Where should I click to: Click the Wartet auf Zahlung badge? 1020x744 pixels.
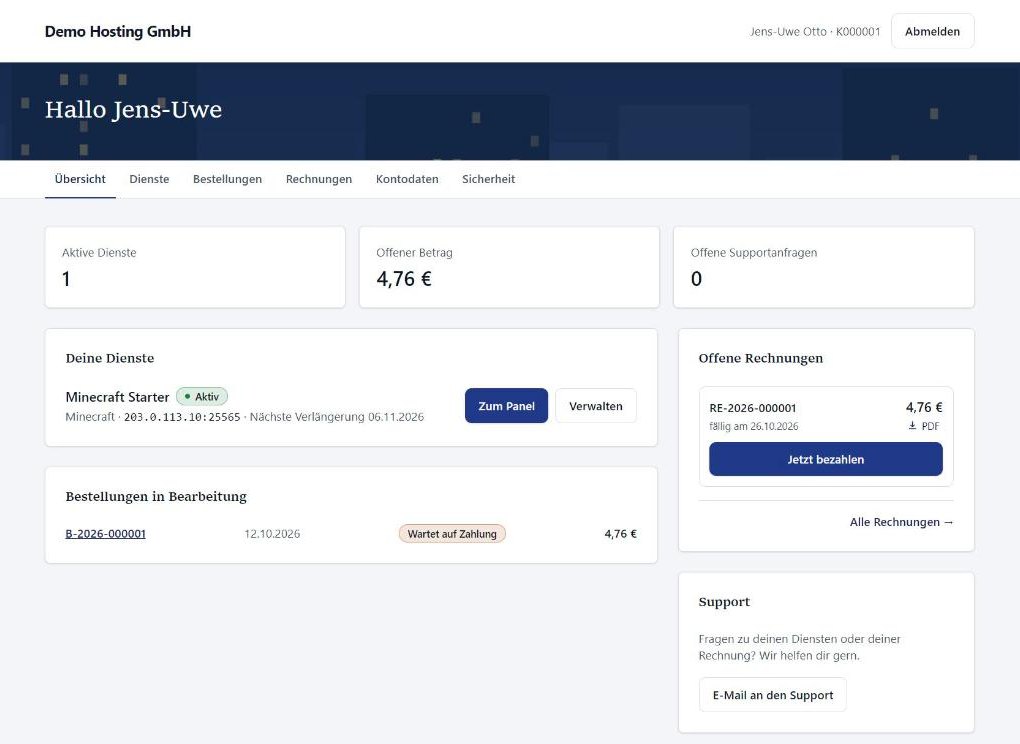452,534
